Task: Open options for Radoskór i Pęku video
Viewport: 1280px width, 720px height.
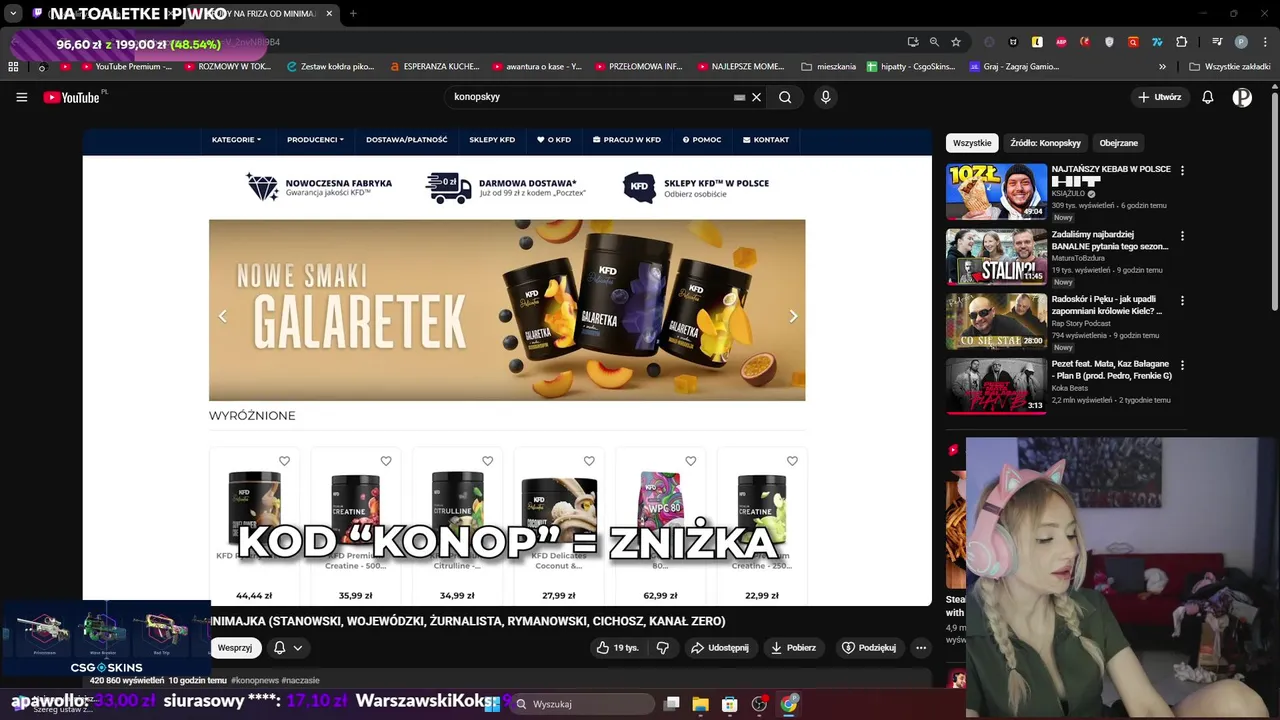Action: coord(1182,301)
